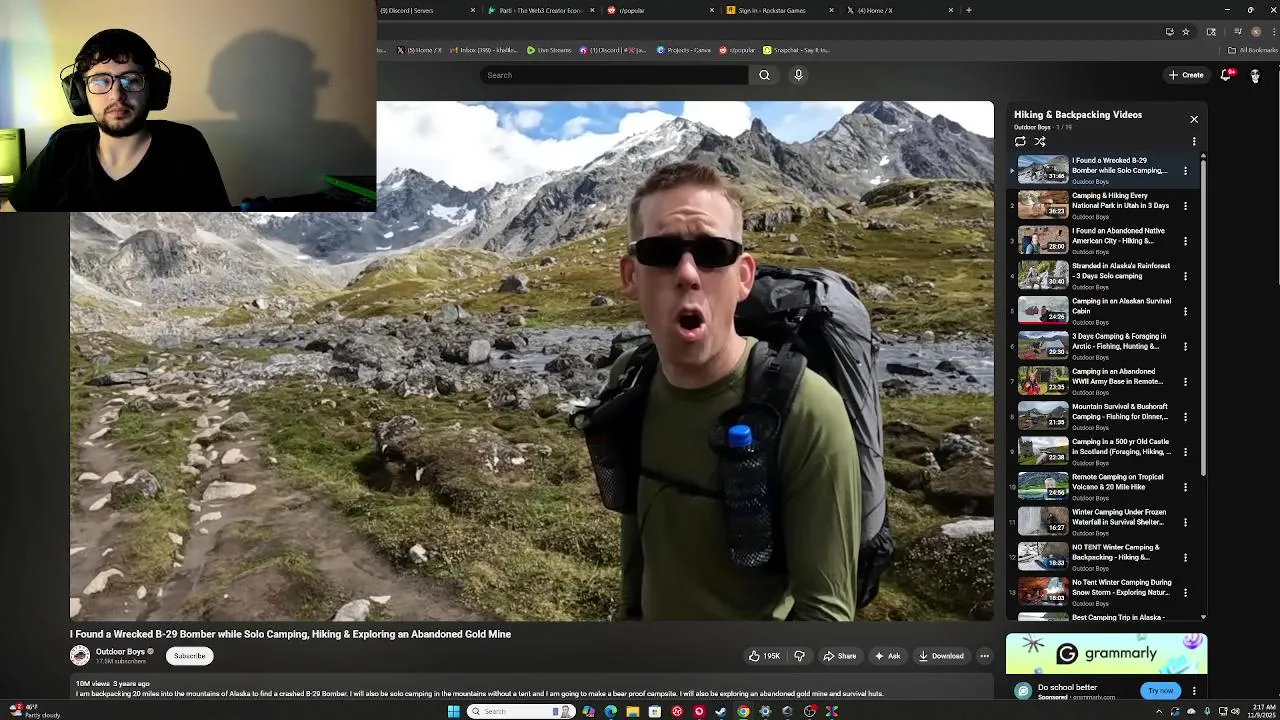
Task: Click playlist panel scrollbar
Action: click(x=1203, y=315)
